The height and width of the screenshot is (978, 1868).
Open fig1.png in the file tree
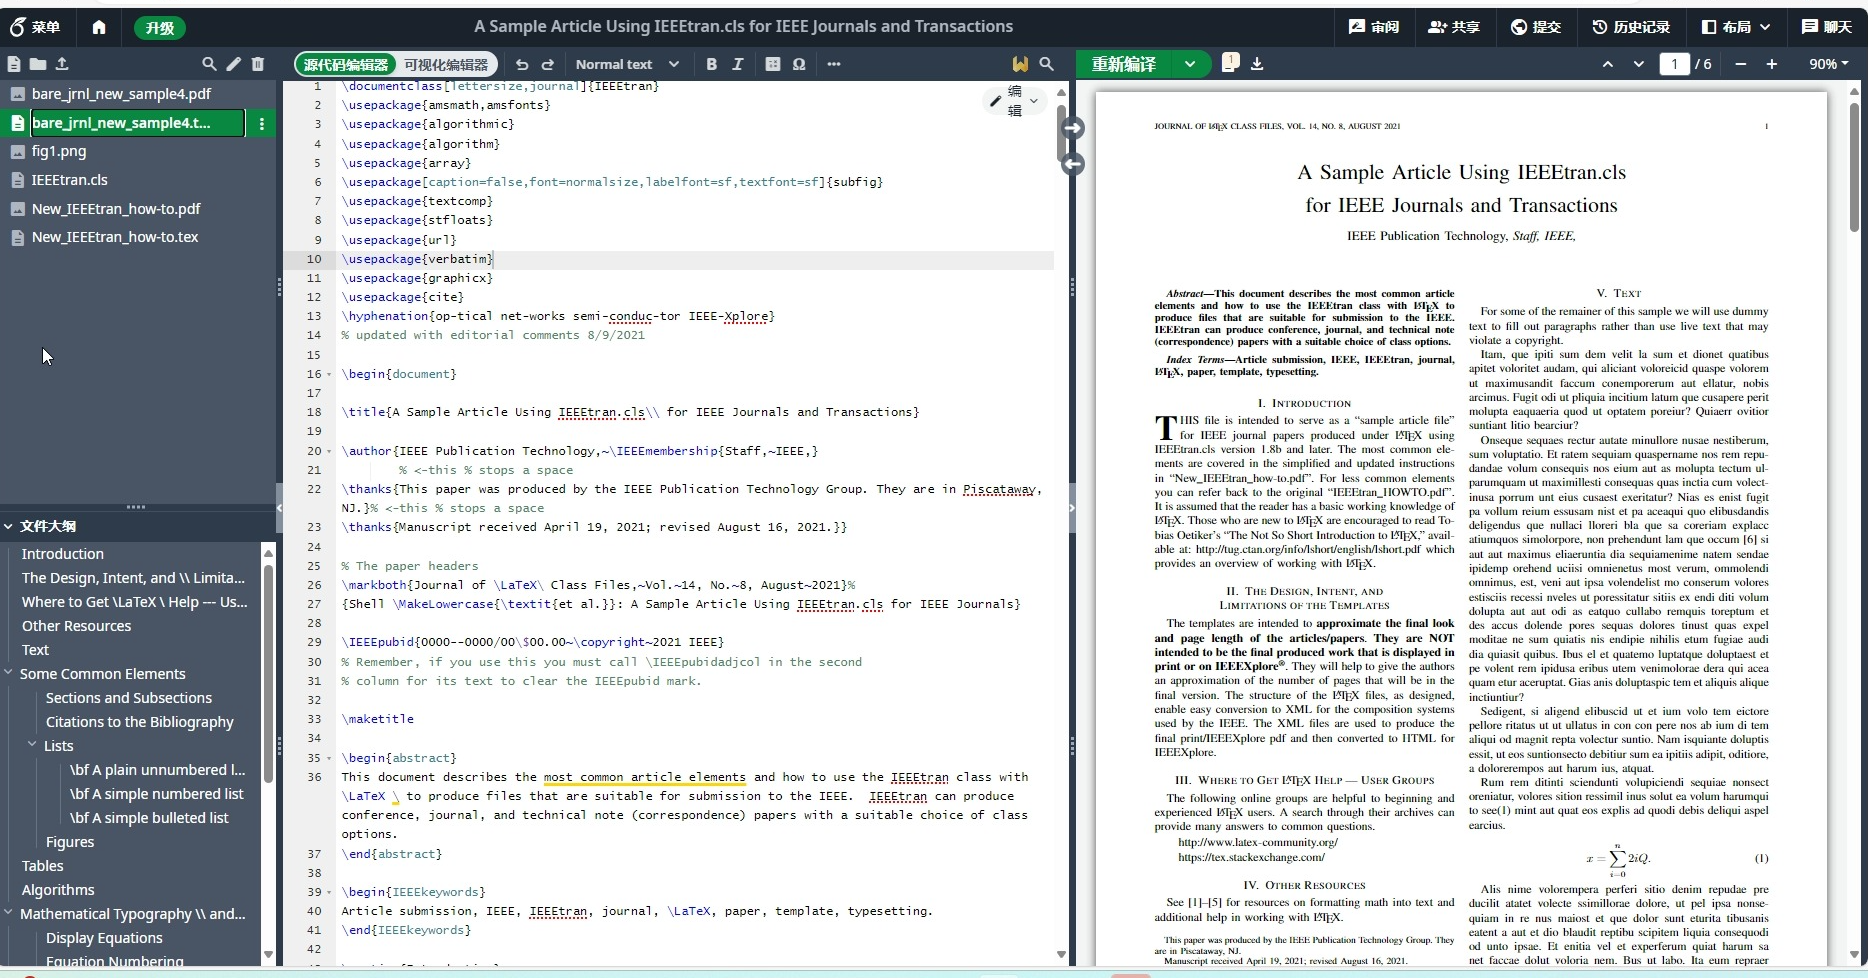coord(59,151)
